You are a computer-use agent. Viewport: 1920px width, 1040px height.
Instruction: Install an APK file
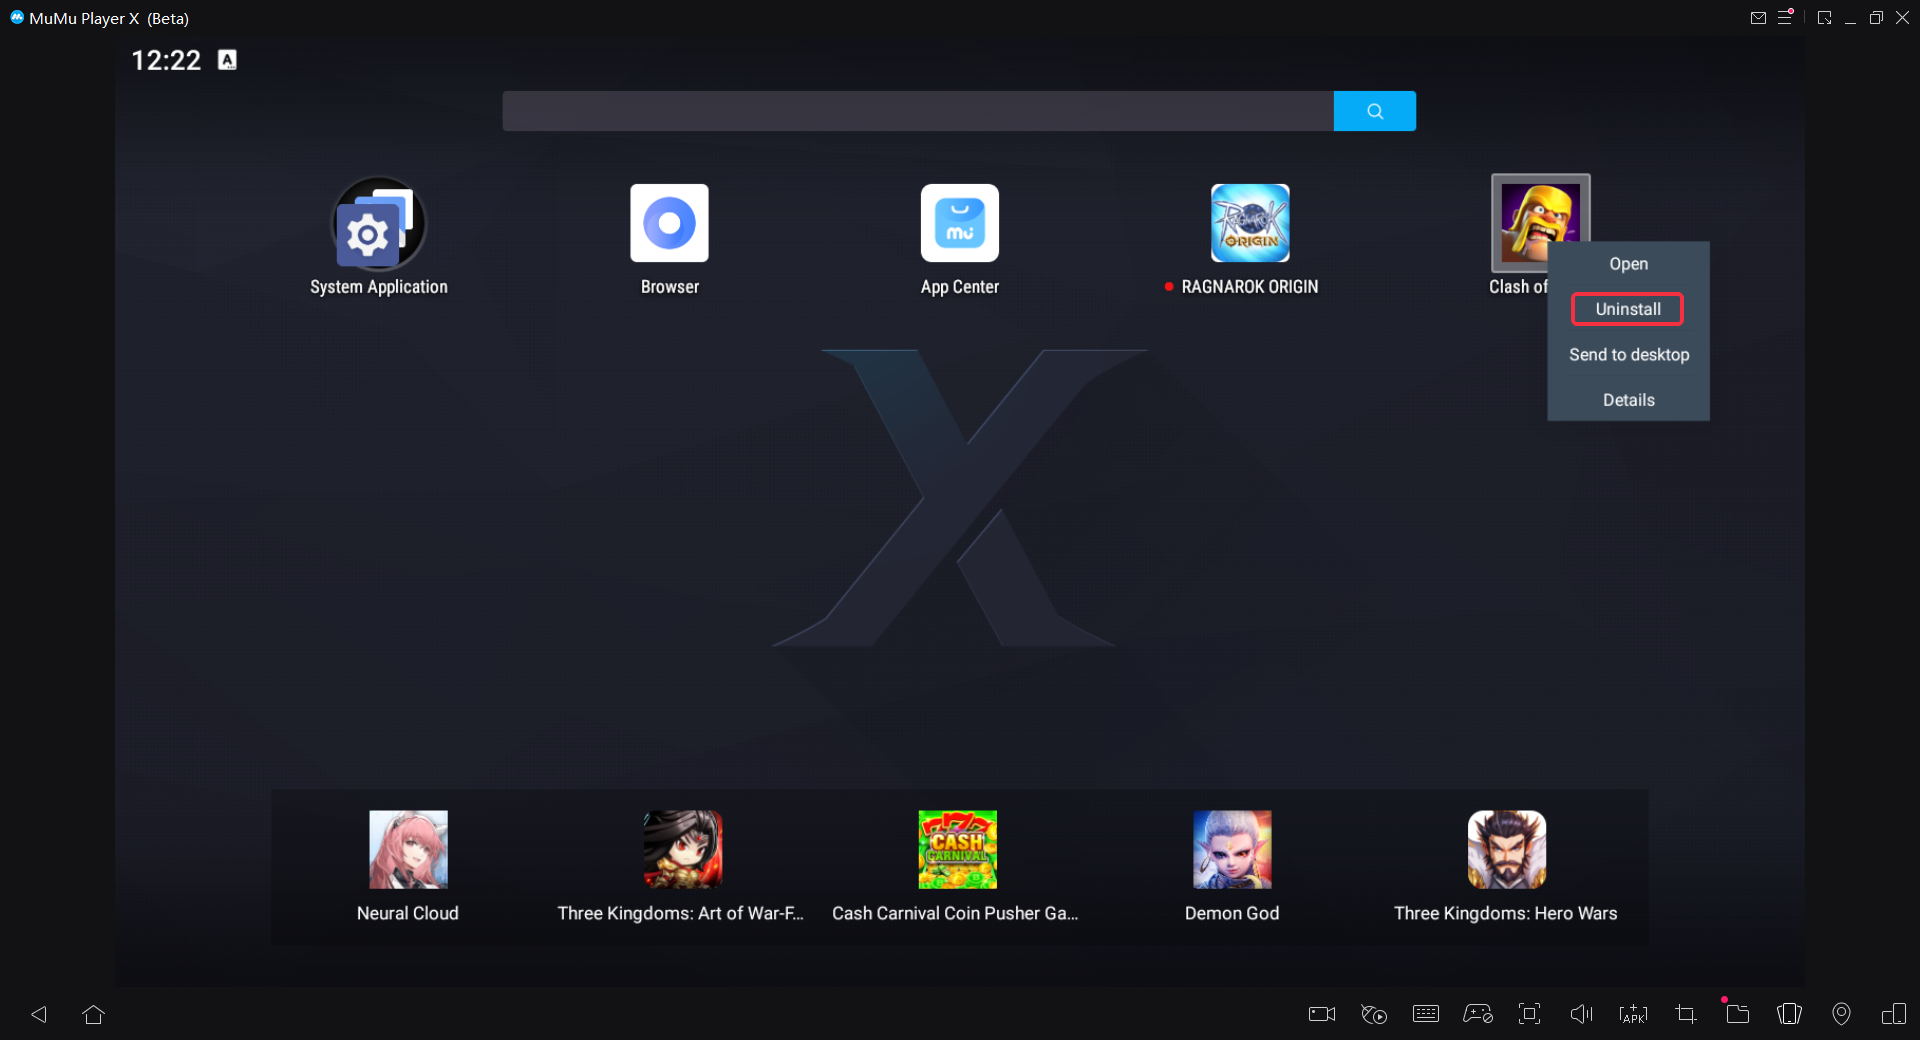tap(1633, 1014)
